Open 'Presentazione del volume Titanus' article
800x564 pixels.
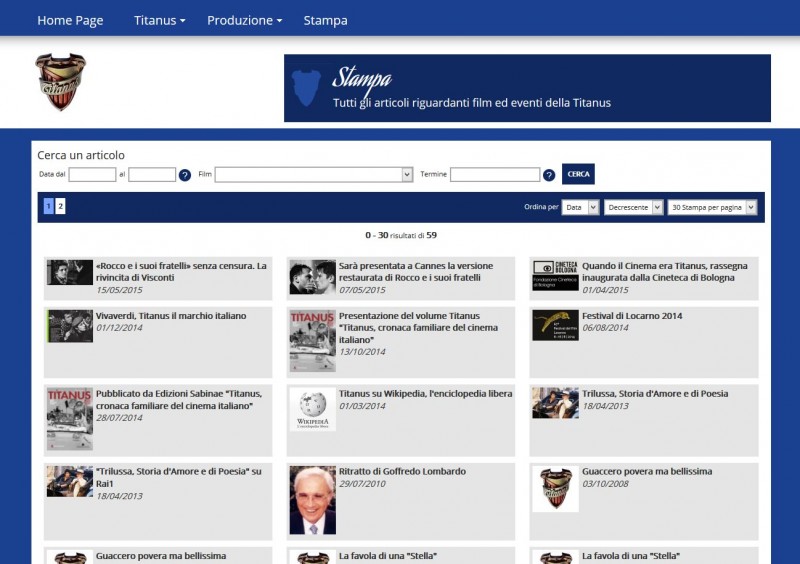coord(418,328)
